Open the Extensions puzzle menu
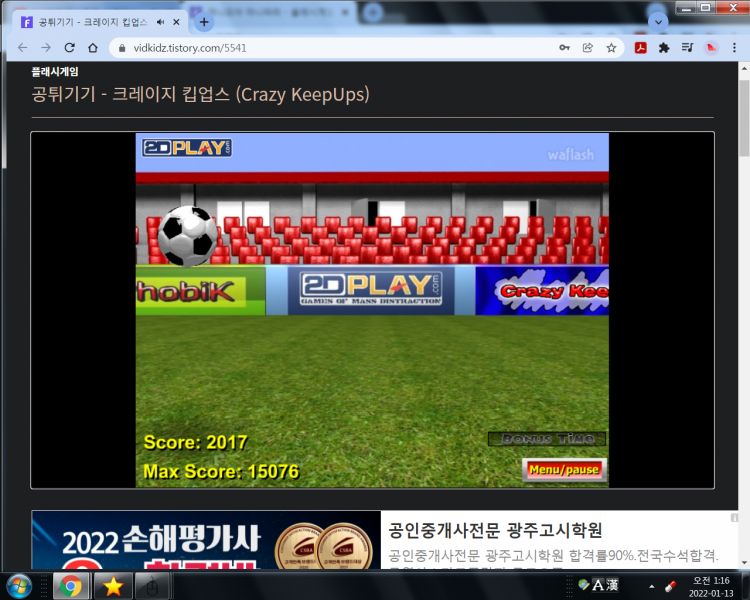Viewport: 750px width, 600px height. coord(664,48)
